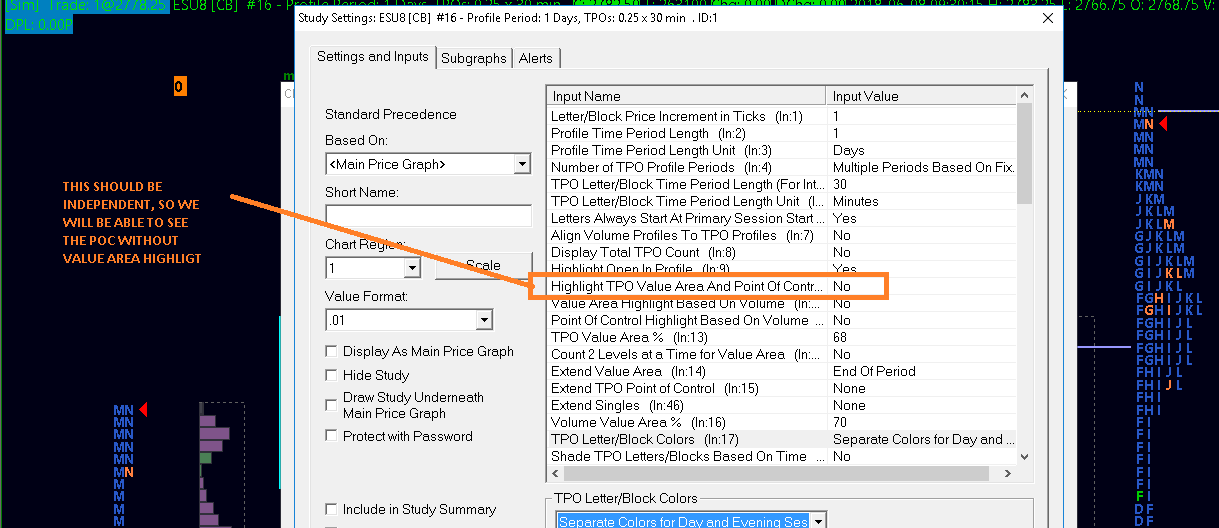Screen dimensions: 1219x528
Task: Open the Value Format dropdown
Action: [484, 320]
